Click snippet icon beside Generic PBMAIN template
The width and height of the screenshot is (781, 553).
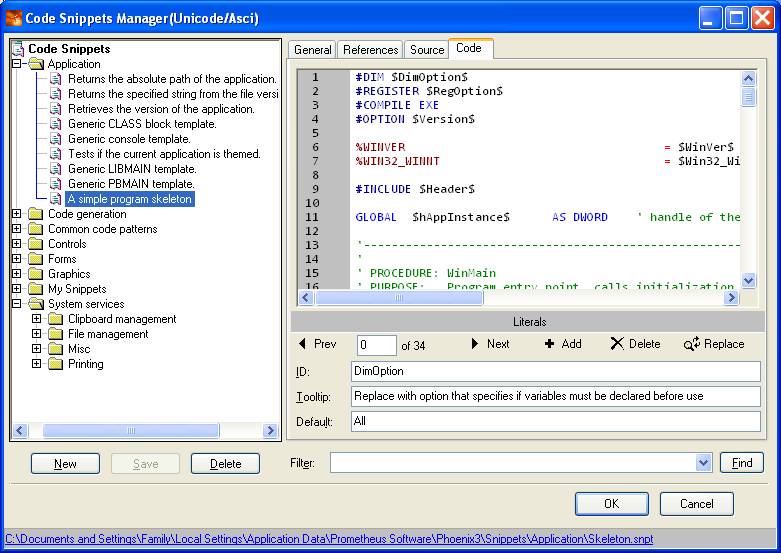(x=56, y=183)
